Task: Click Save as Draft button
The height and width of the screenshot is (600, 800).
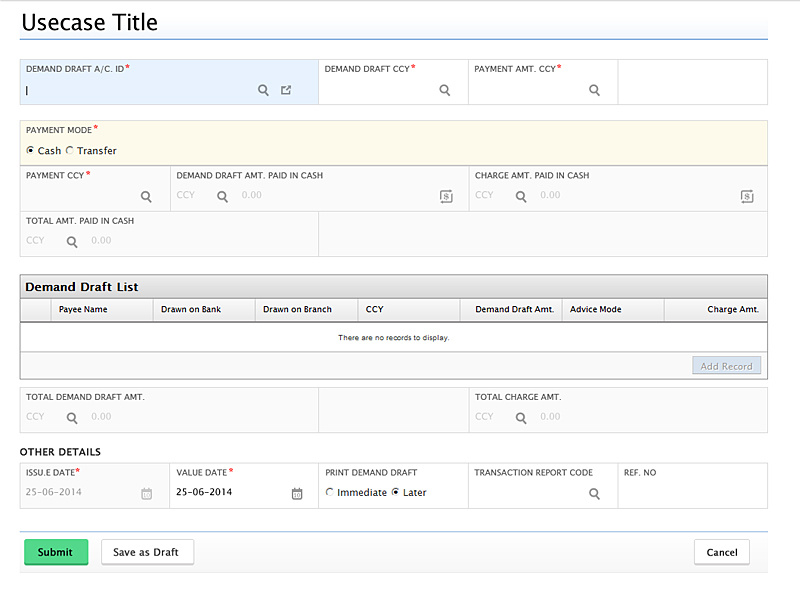Action: [x=147, y=552]
